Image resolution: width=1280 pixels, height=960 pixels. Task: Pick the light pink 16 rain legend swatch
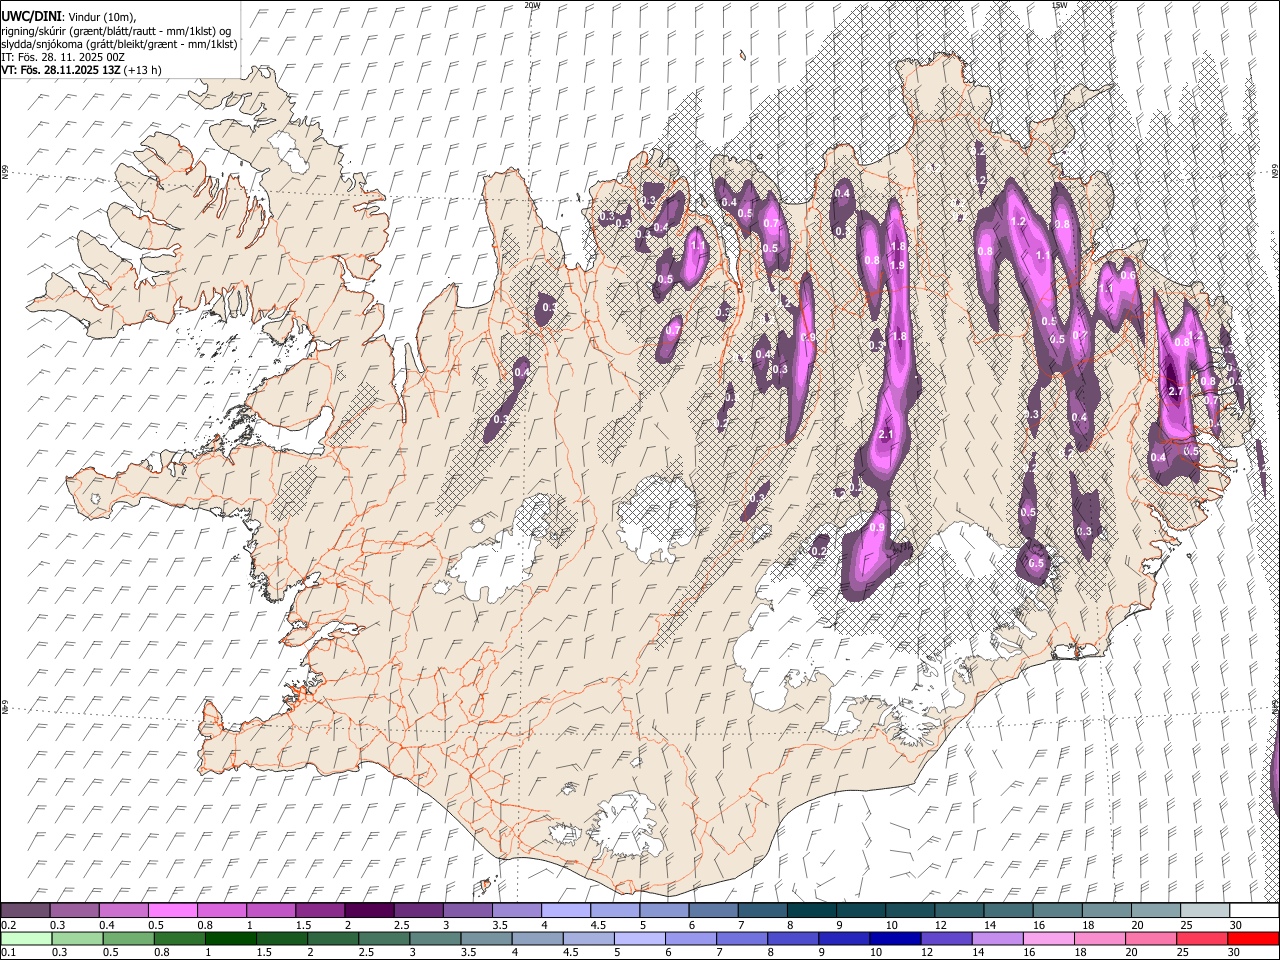[x=1048, y=939]
